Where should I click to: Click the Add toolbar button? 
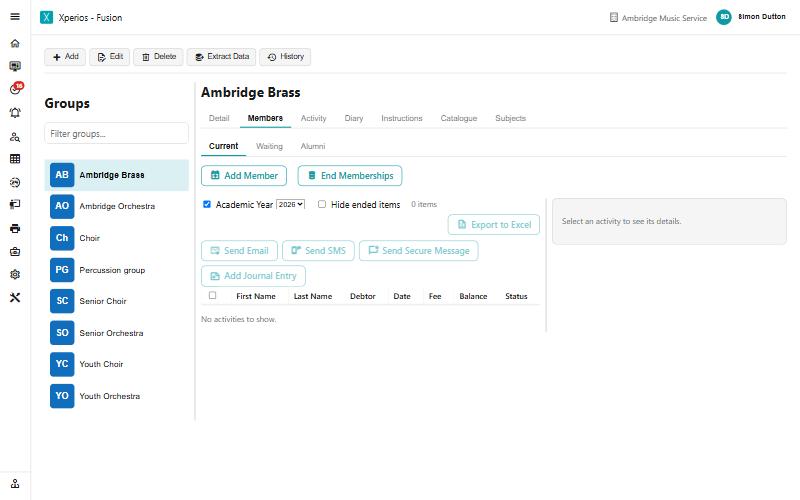pyautogui.click(x=65, y=57)
